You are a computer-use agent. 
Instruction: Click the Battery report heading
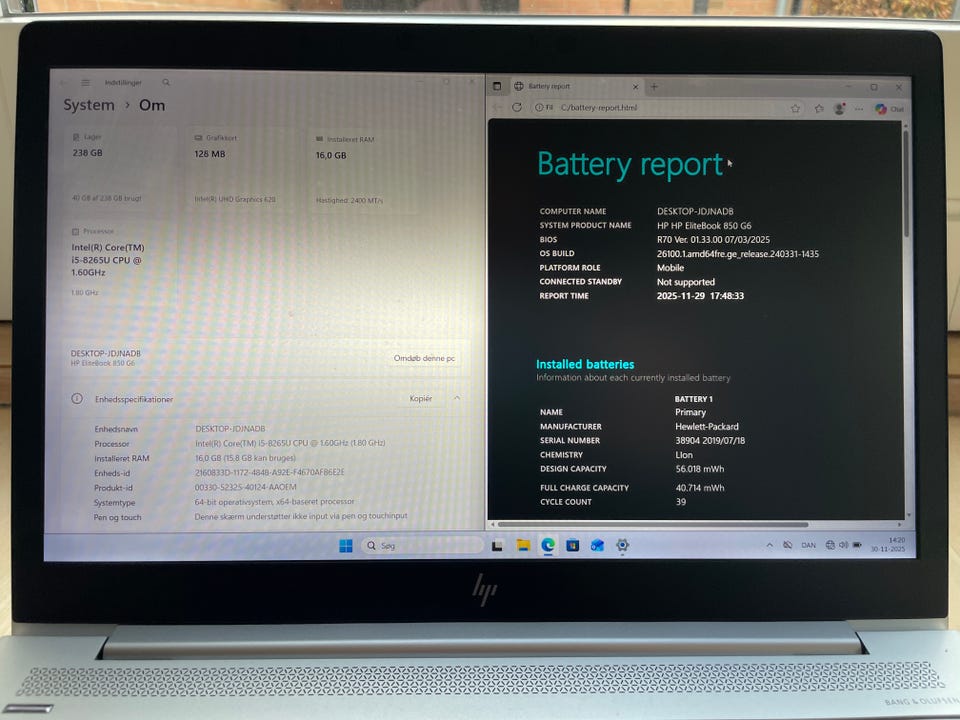[x=630, y=165]
